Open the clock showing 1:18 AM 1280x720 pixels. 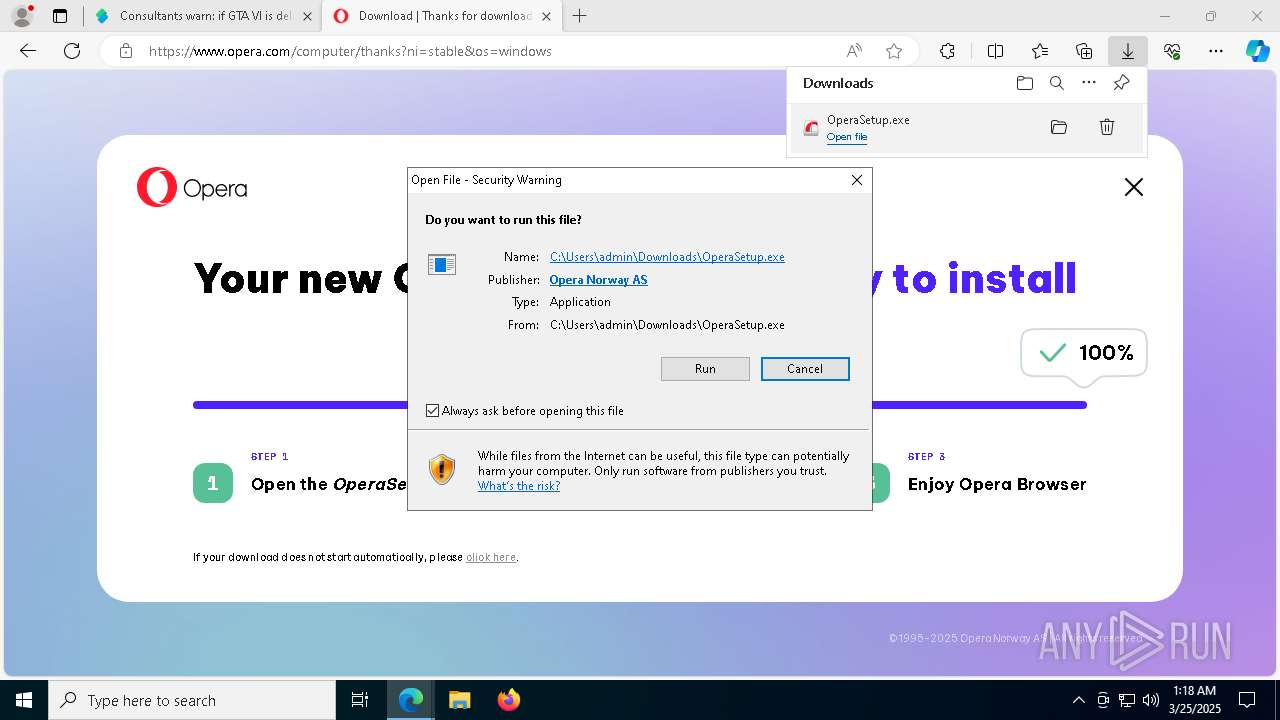(x=1194, y=700)
